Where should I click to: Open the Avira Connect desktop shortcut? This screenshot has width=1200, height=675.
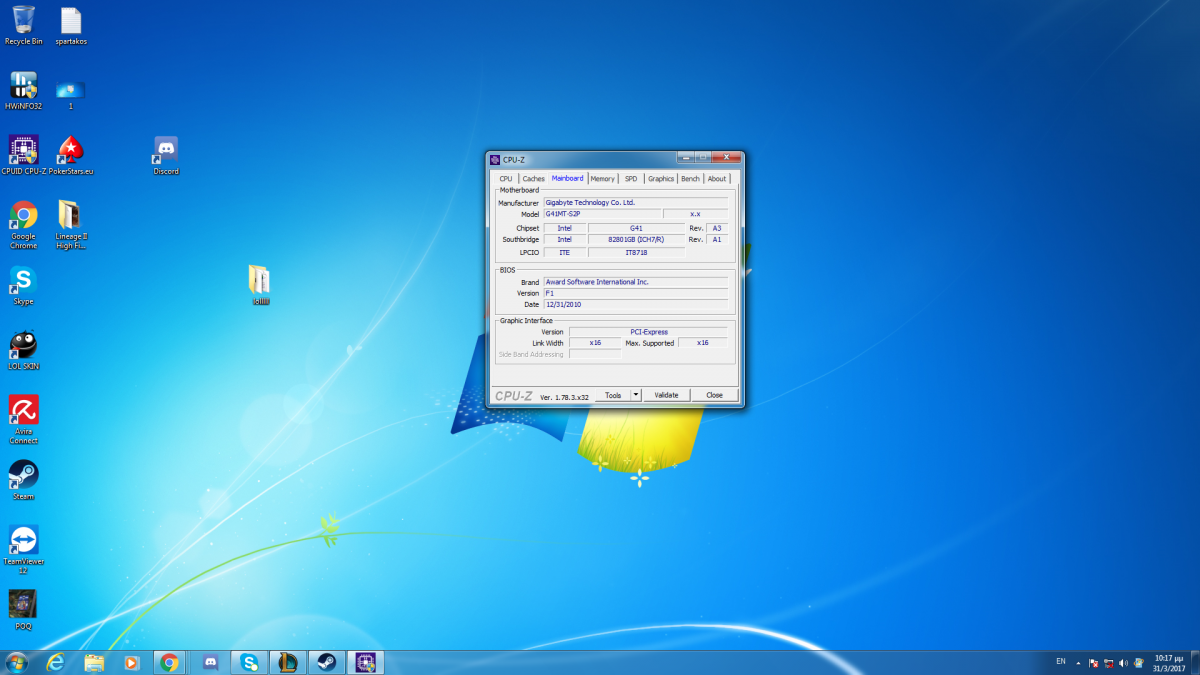click(x=23, y=420)
